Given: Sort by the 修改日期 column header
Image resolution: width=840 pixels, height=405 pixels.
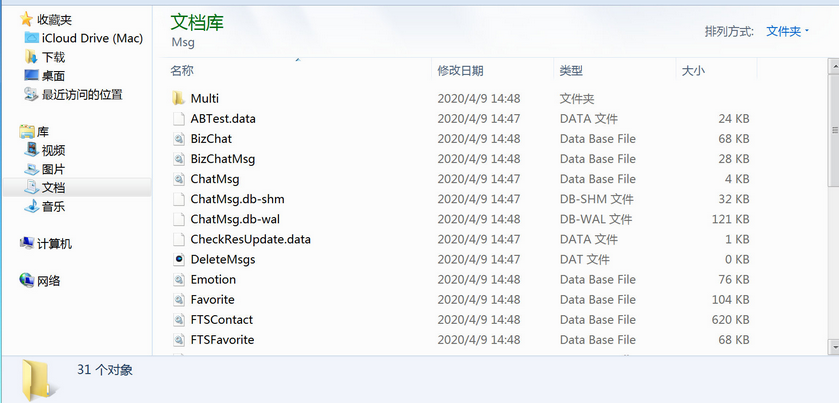Looking at the screenshot, I should tap(460, 70).
